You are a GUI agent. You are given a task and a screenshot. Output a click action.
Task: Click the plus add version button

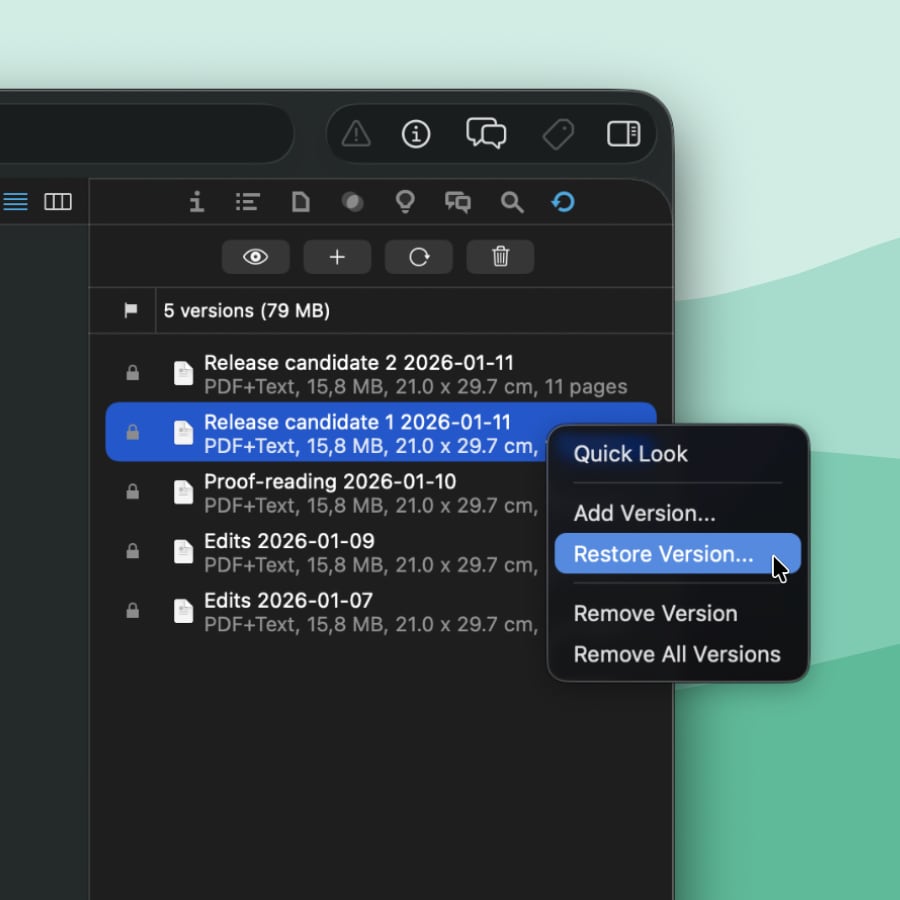[x=337, y=257]
